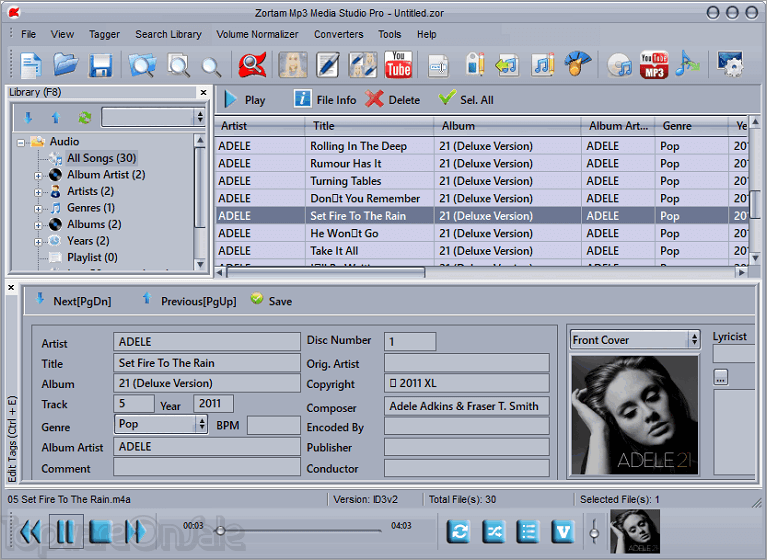The height and width of the screenshot is (560, 767).
Task: Pause the current playback
Action: (x=66, y=532)
